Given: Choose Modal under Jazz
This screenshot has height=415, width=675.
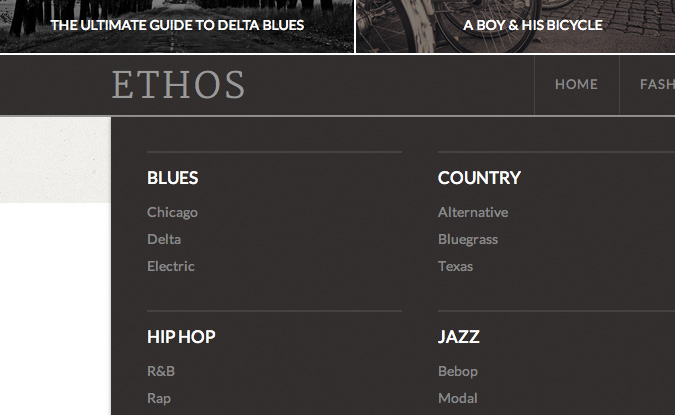Looking at the screenshot, I should (x=458, y=398).
